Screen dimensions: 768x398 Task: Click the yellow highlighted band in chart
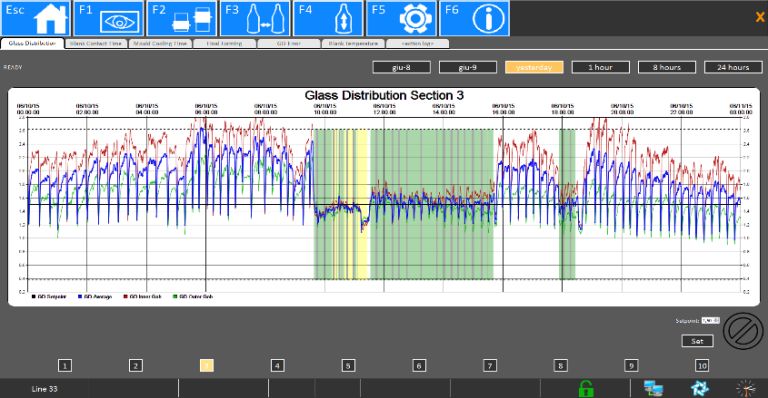click(361, 204)
